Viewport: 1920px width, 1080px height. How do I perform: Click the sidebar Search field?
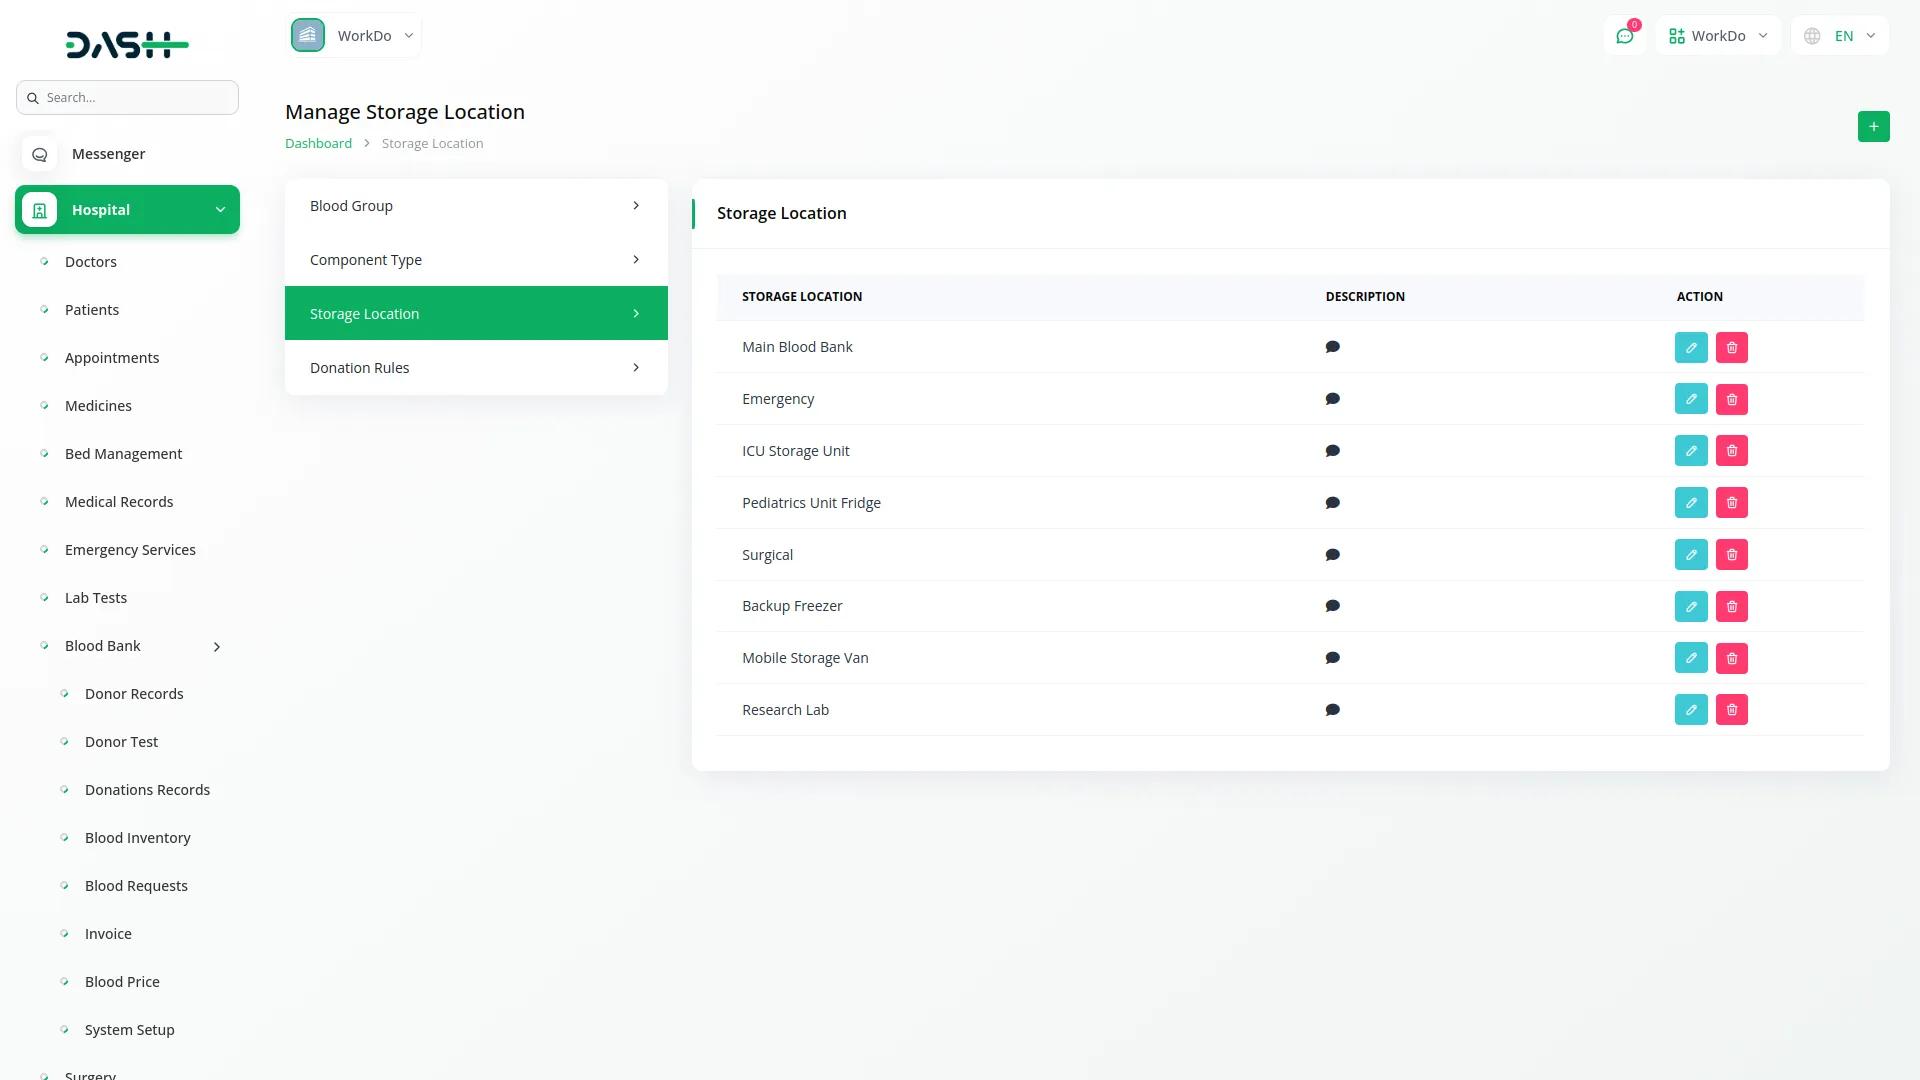(128, 98)
